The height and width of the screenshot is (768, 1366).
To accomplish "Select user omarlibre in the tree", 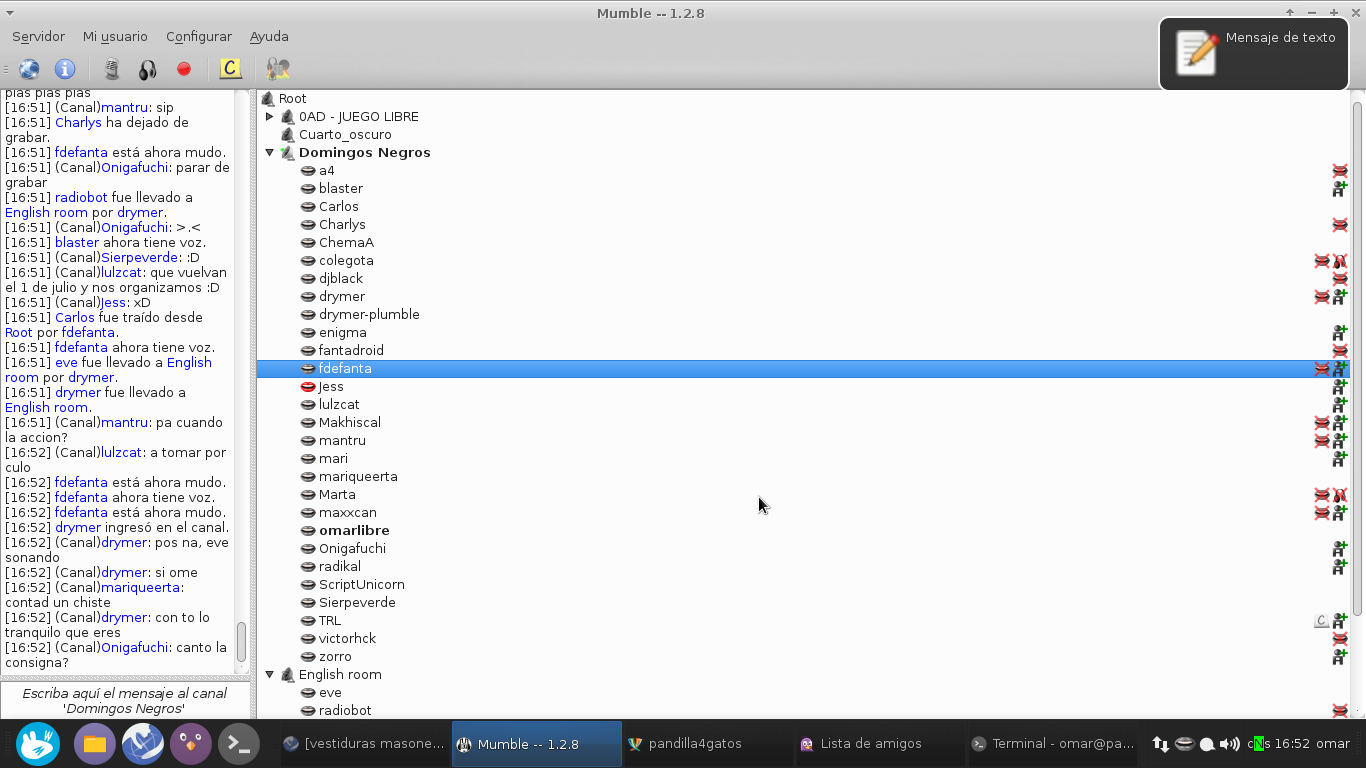I will [x=354, y=530].
